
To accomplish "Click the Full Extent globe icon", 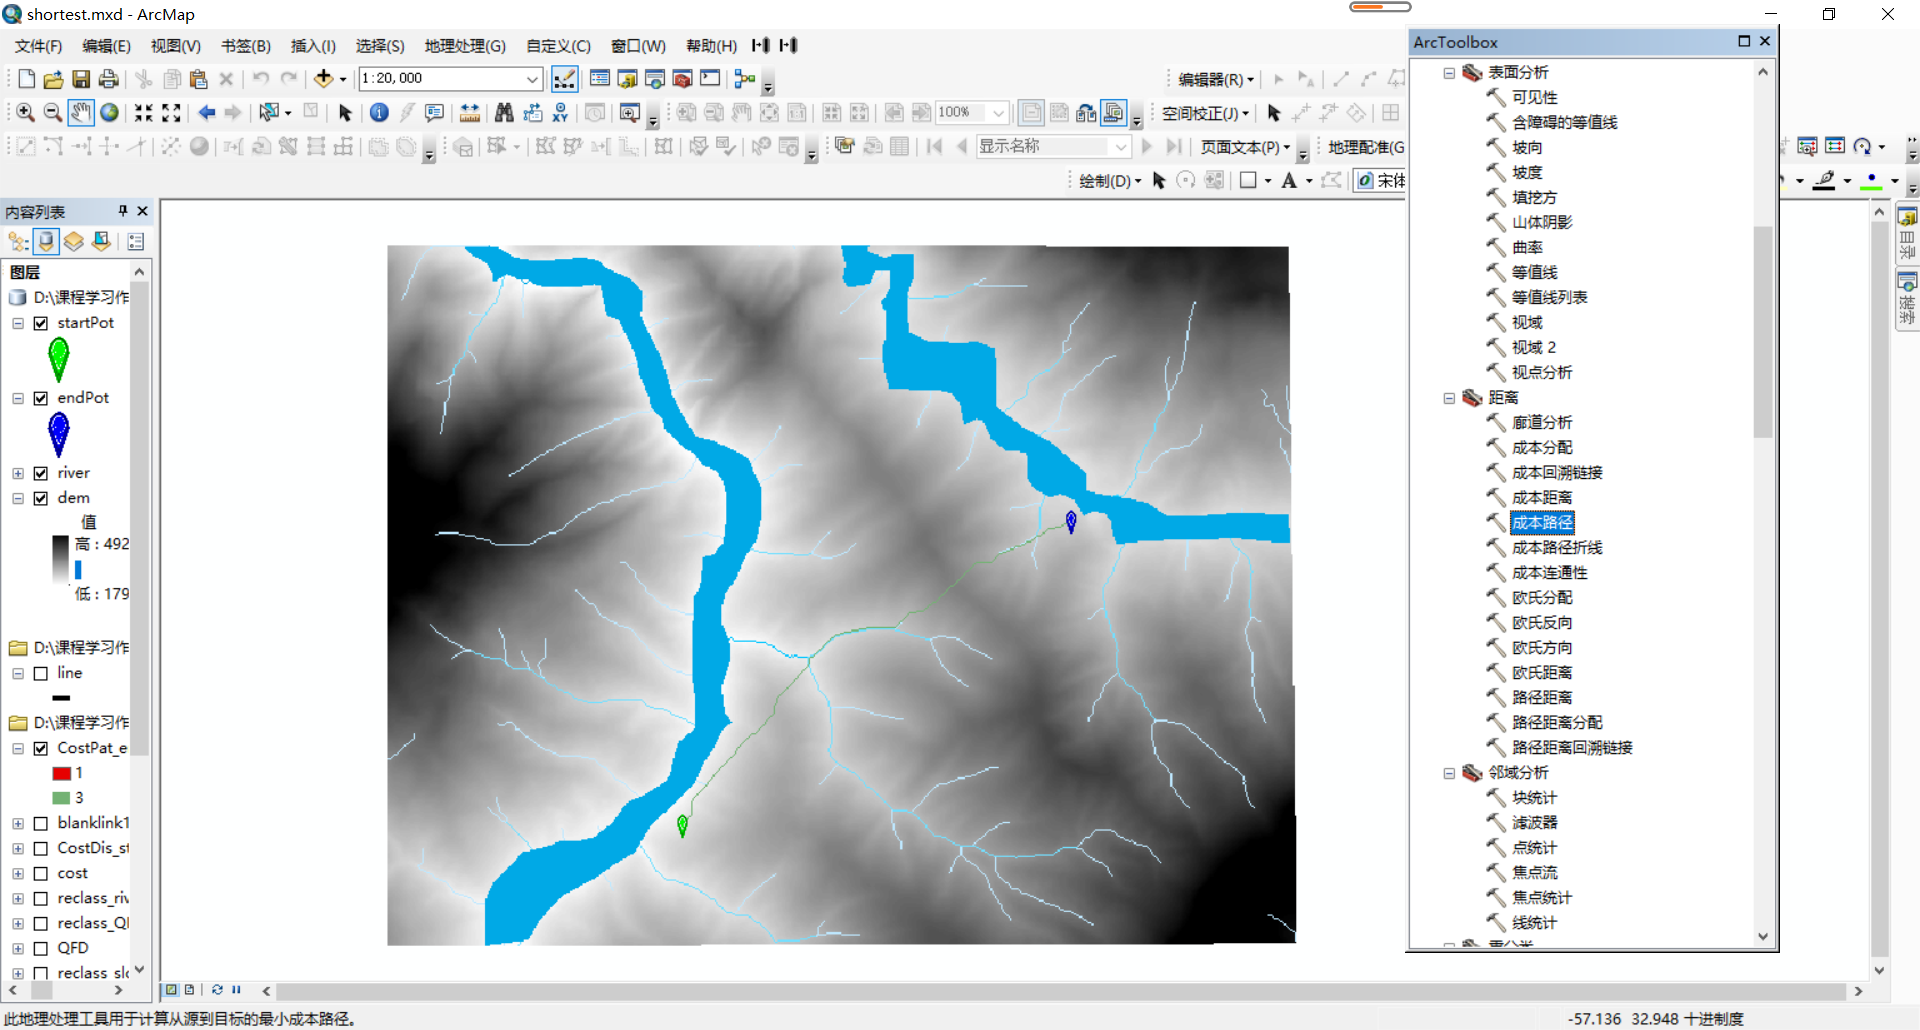I will [x=108, y=112].
